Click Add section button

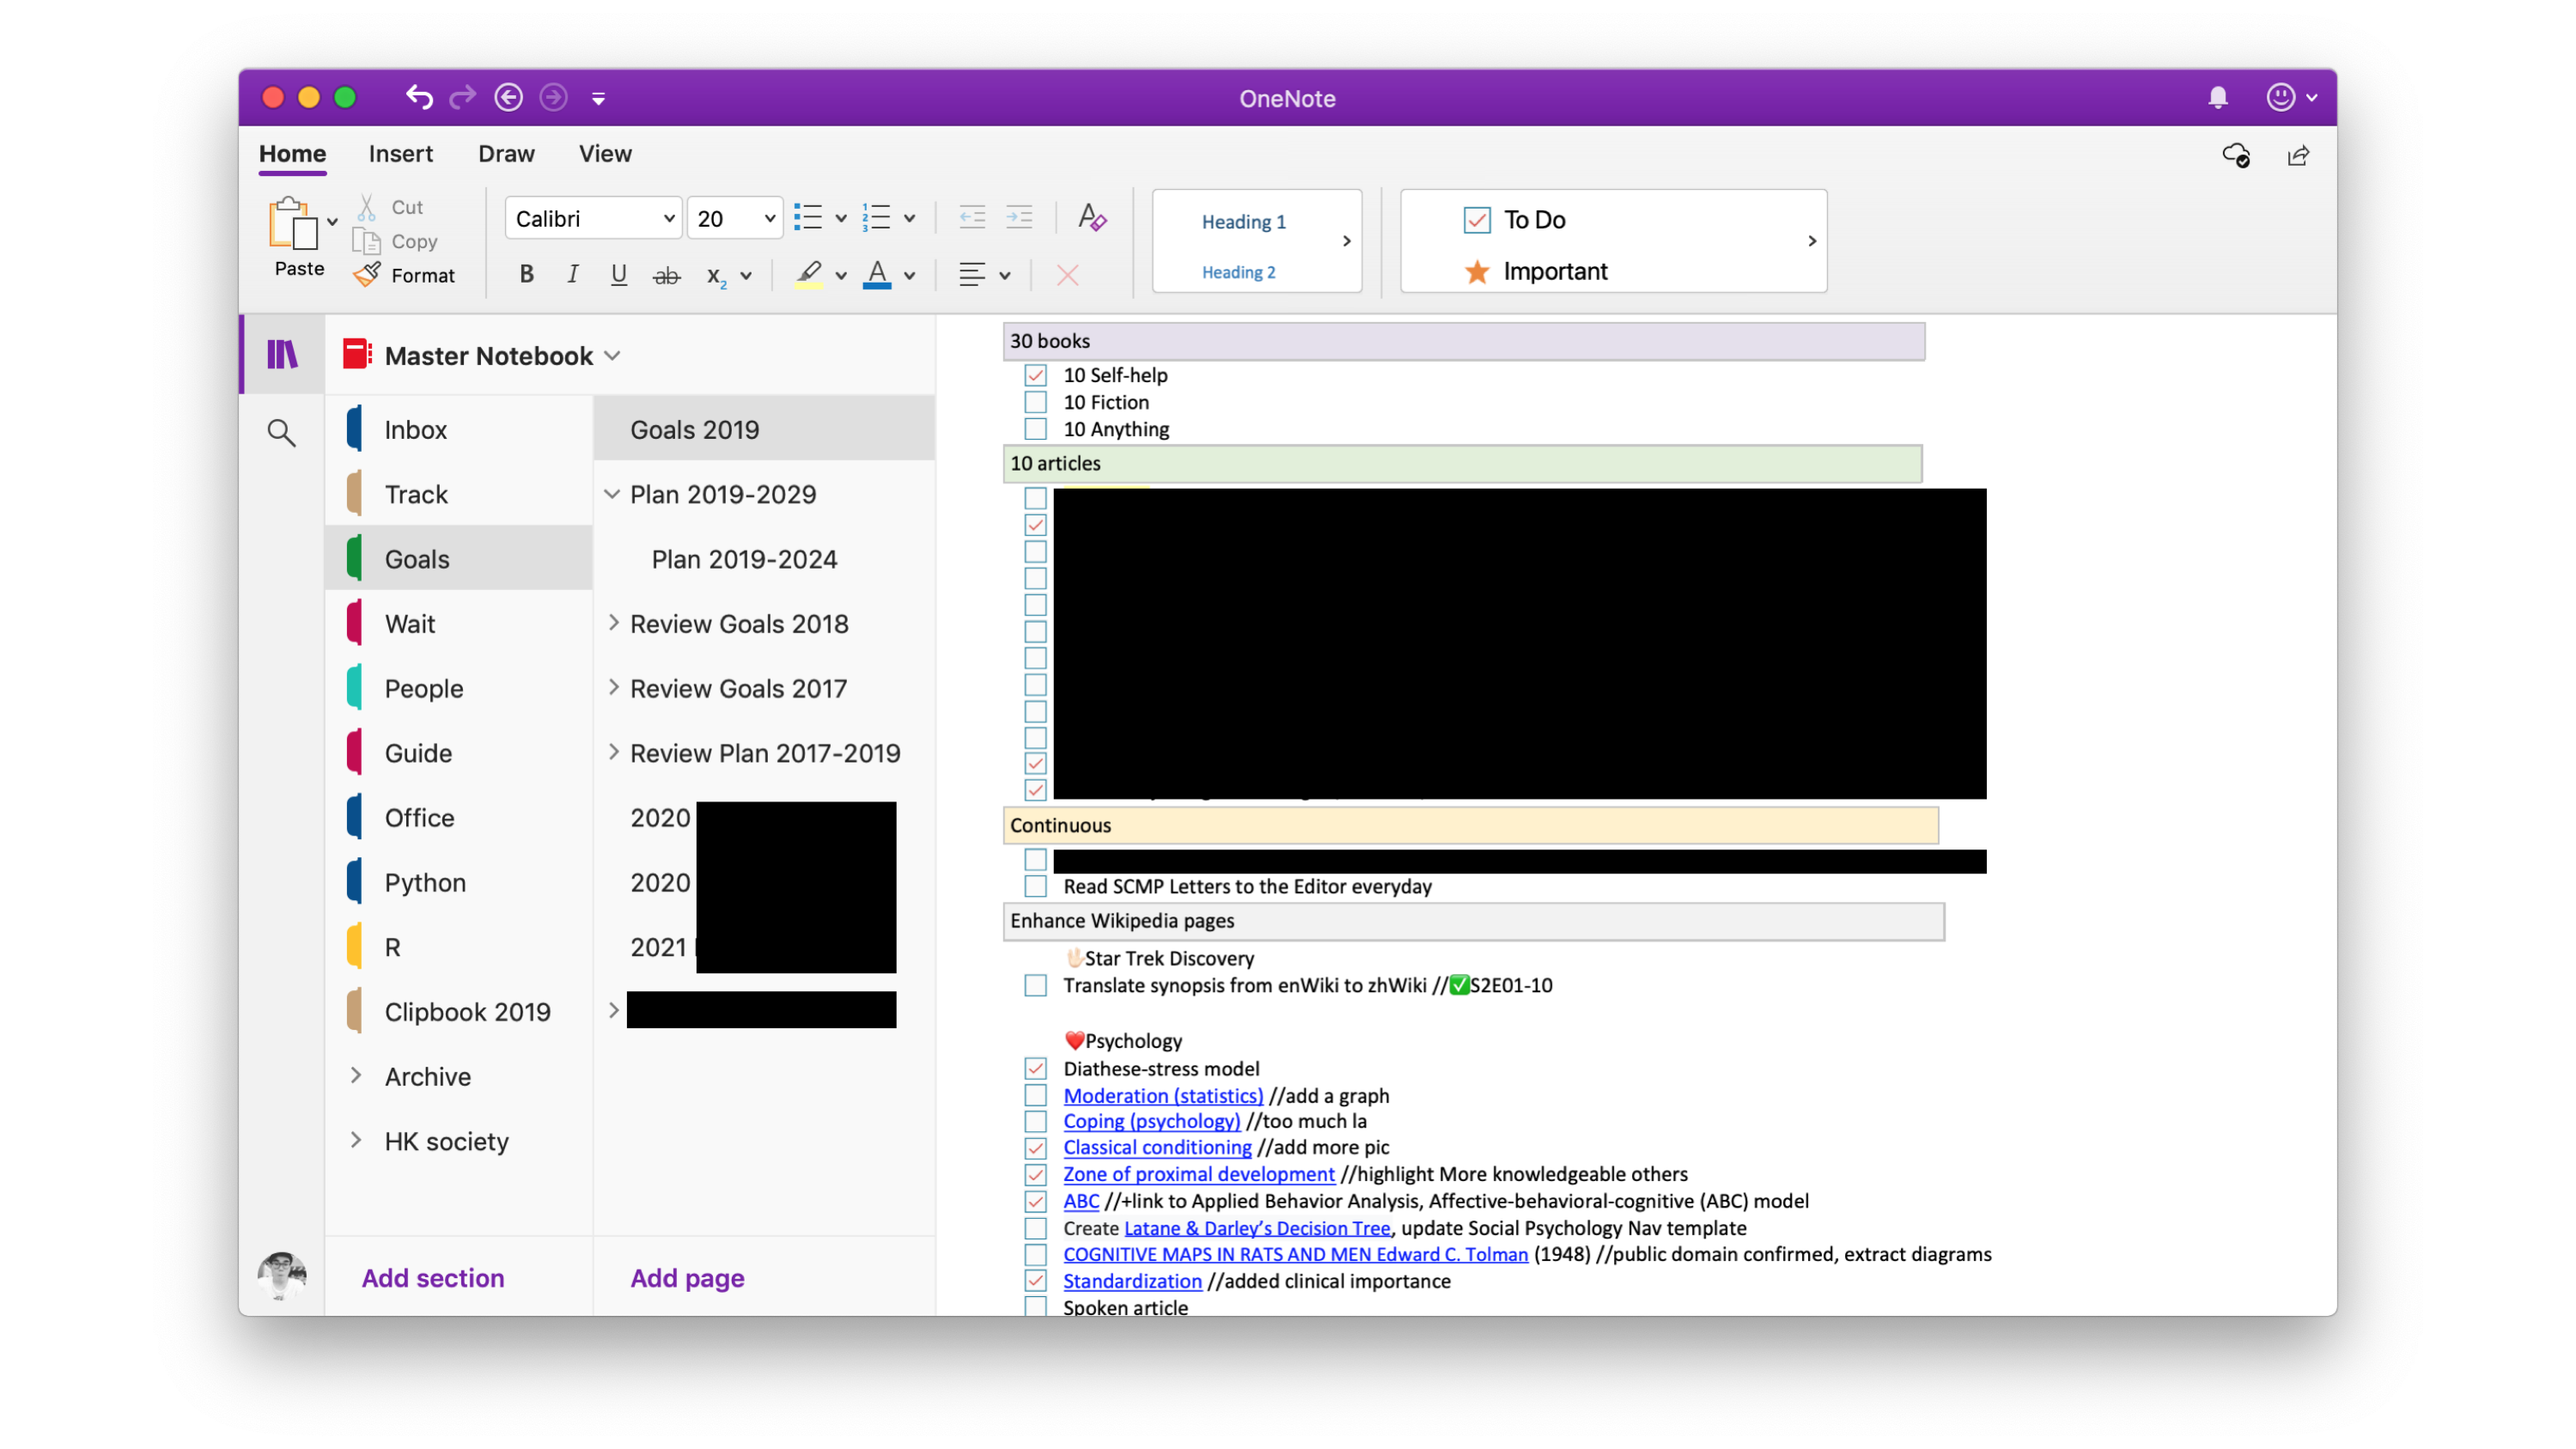click(x=432, y=1278)
